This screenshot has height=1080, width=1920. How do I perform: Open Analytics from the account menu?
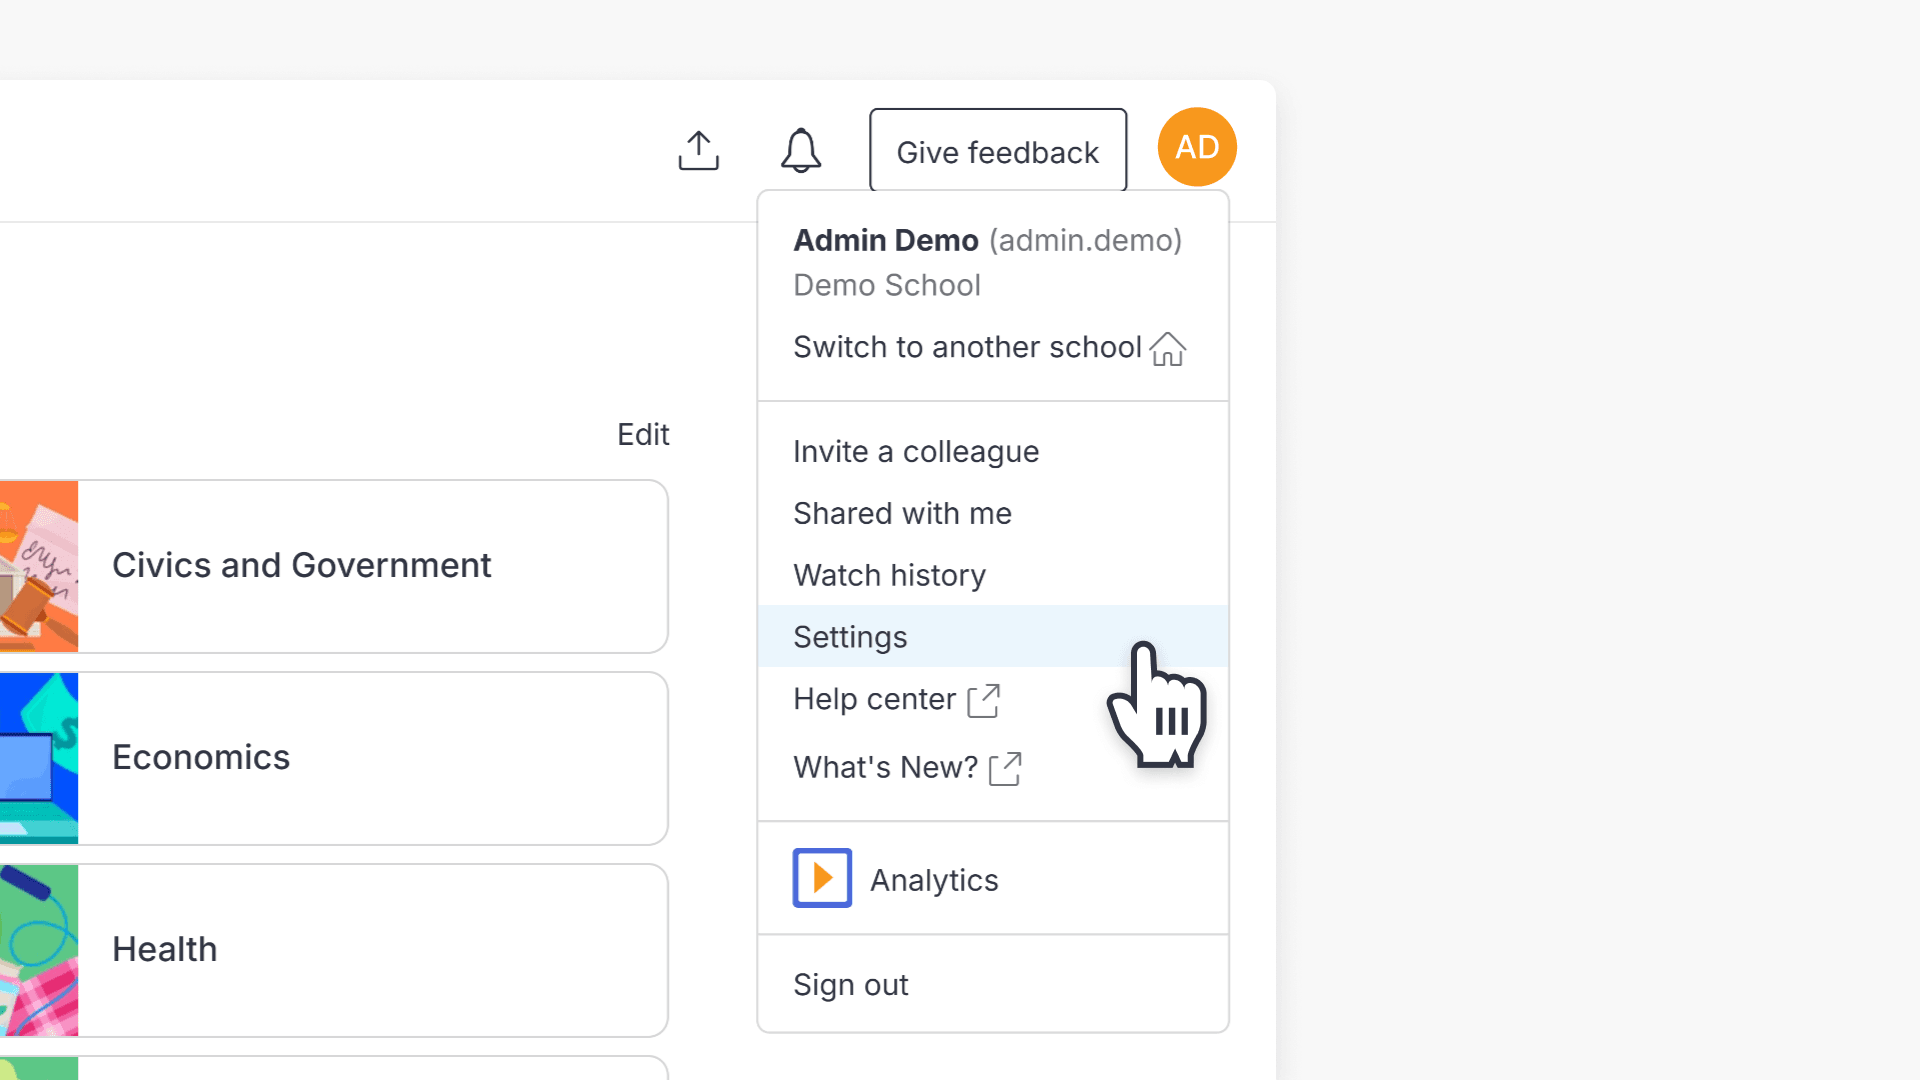pos(933,879)
